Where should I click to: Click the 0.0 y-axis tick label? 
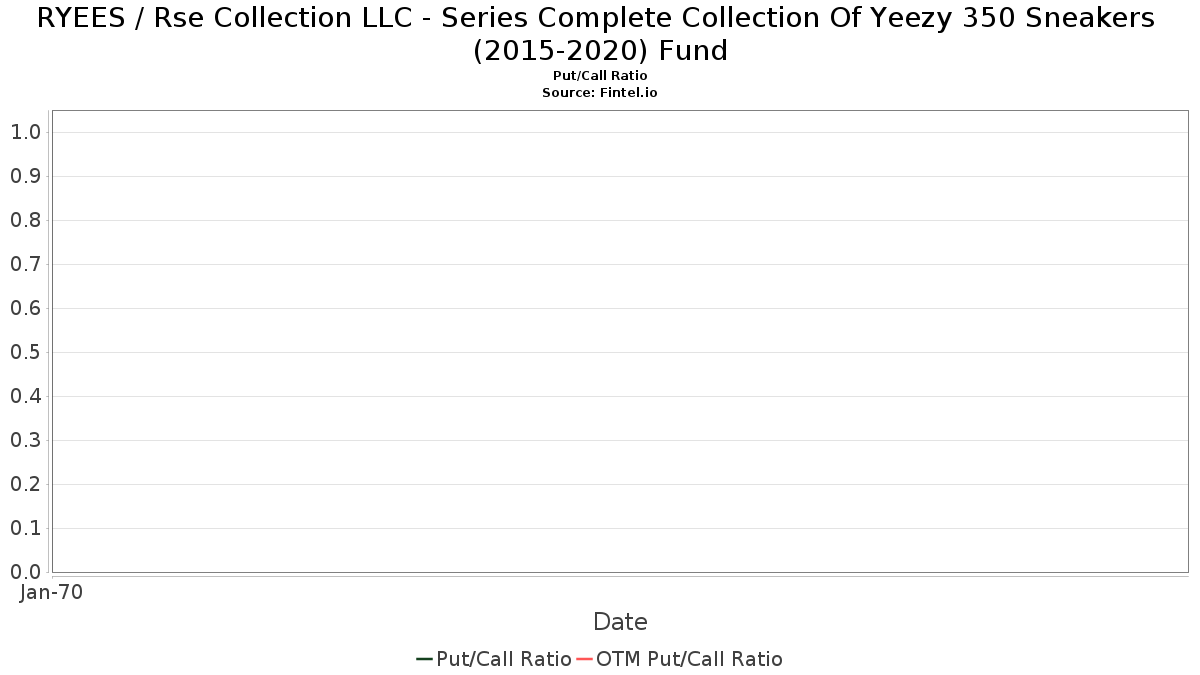pyautogui.click(x=25, y=572)
